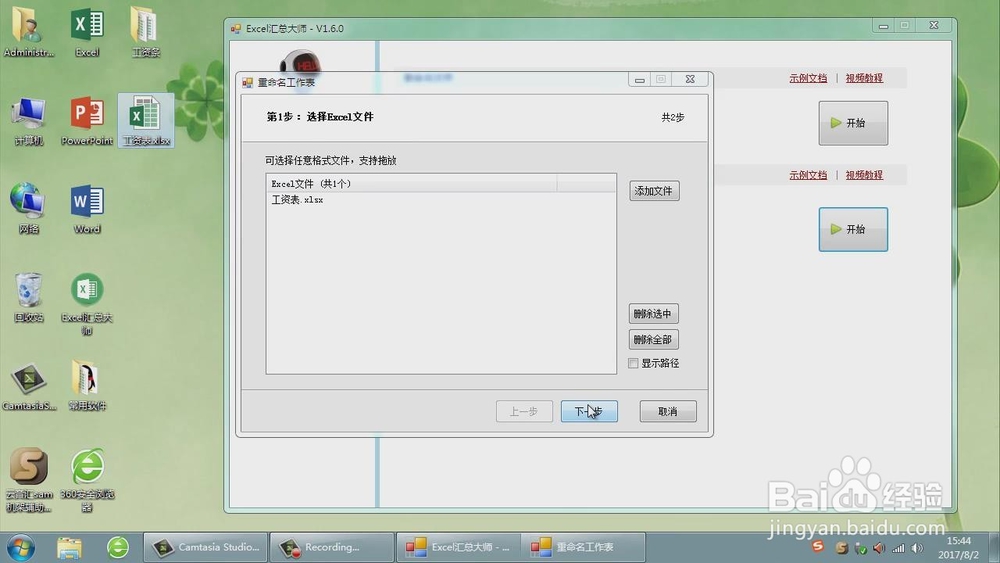Launch Excel汇总大师 desktop shortcut
This screenshot has width=1000, height=563.
pyautogui.click(x=87, y=303)
